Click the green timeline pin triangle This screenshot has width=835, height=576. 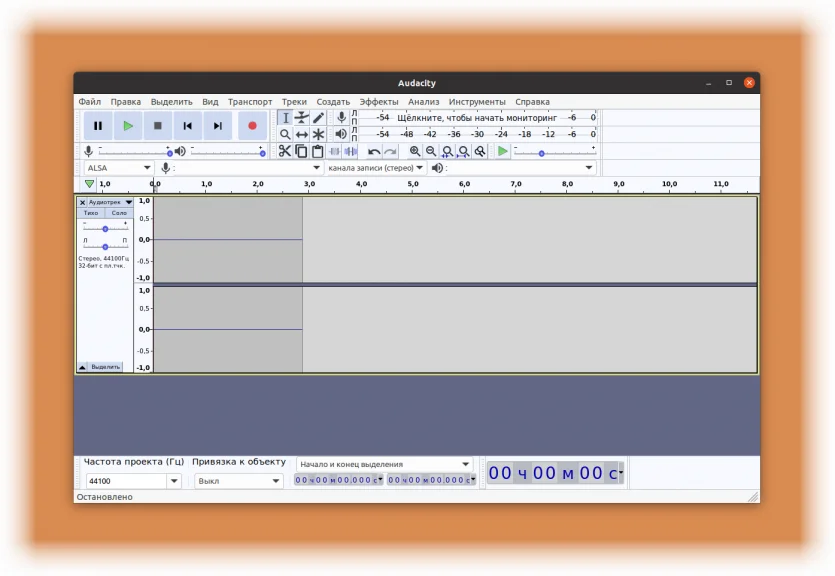[89, 184]
